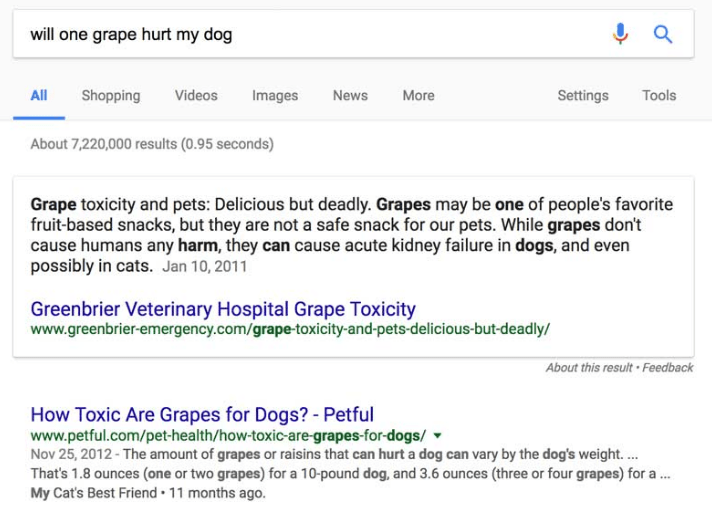Show the News results tab
The image size is (712, 520).
tap(350, 96)
